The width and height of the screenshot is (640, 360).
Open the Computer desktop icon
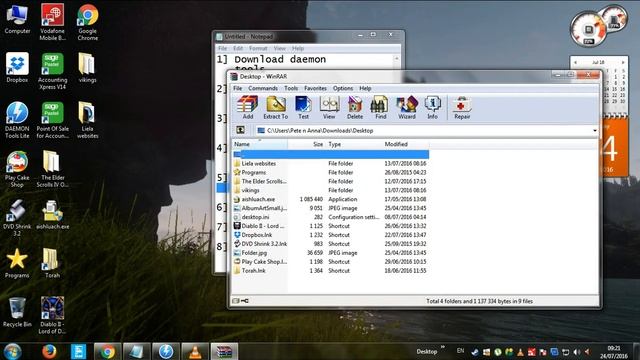coord(17,19)
